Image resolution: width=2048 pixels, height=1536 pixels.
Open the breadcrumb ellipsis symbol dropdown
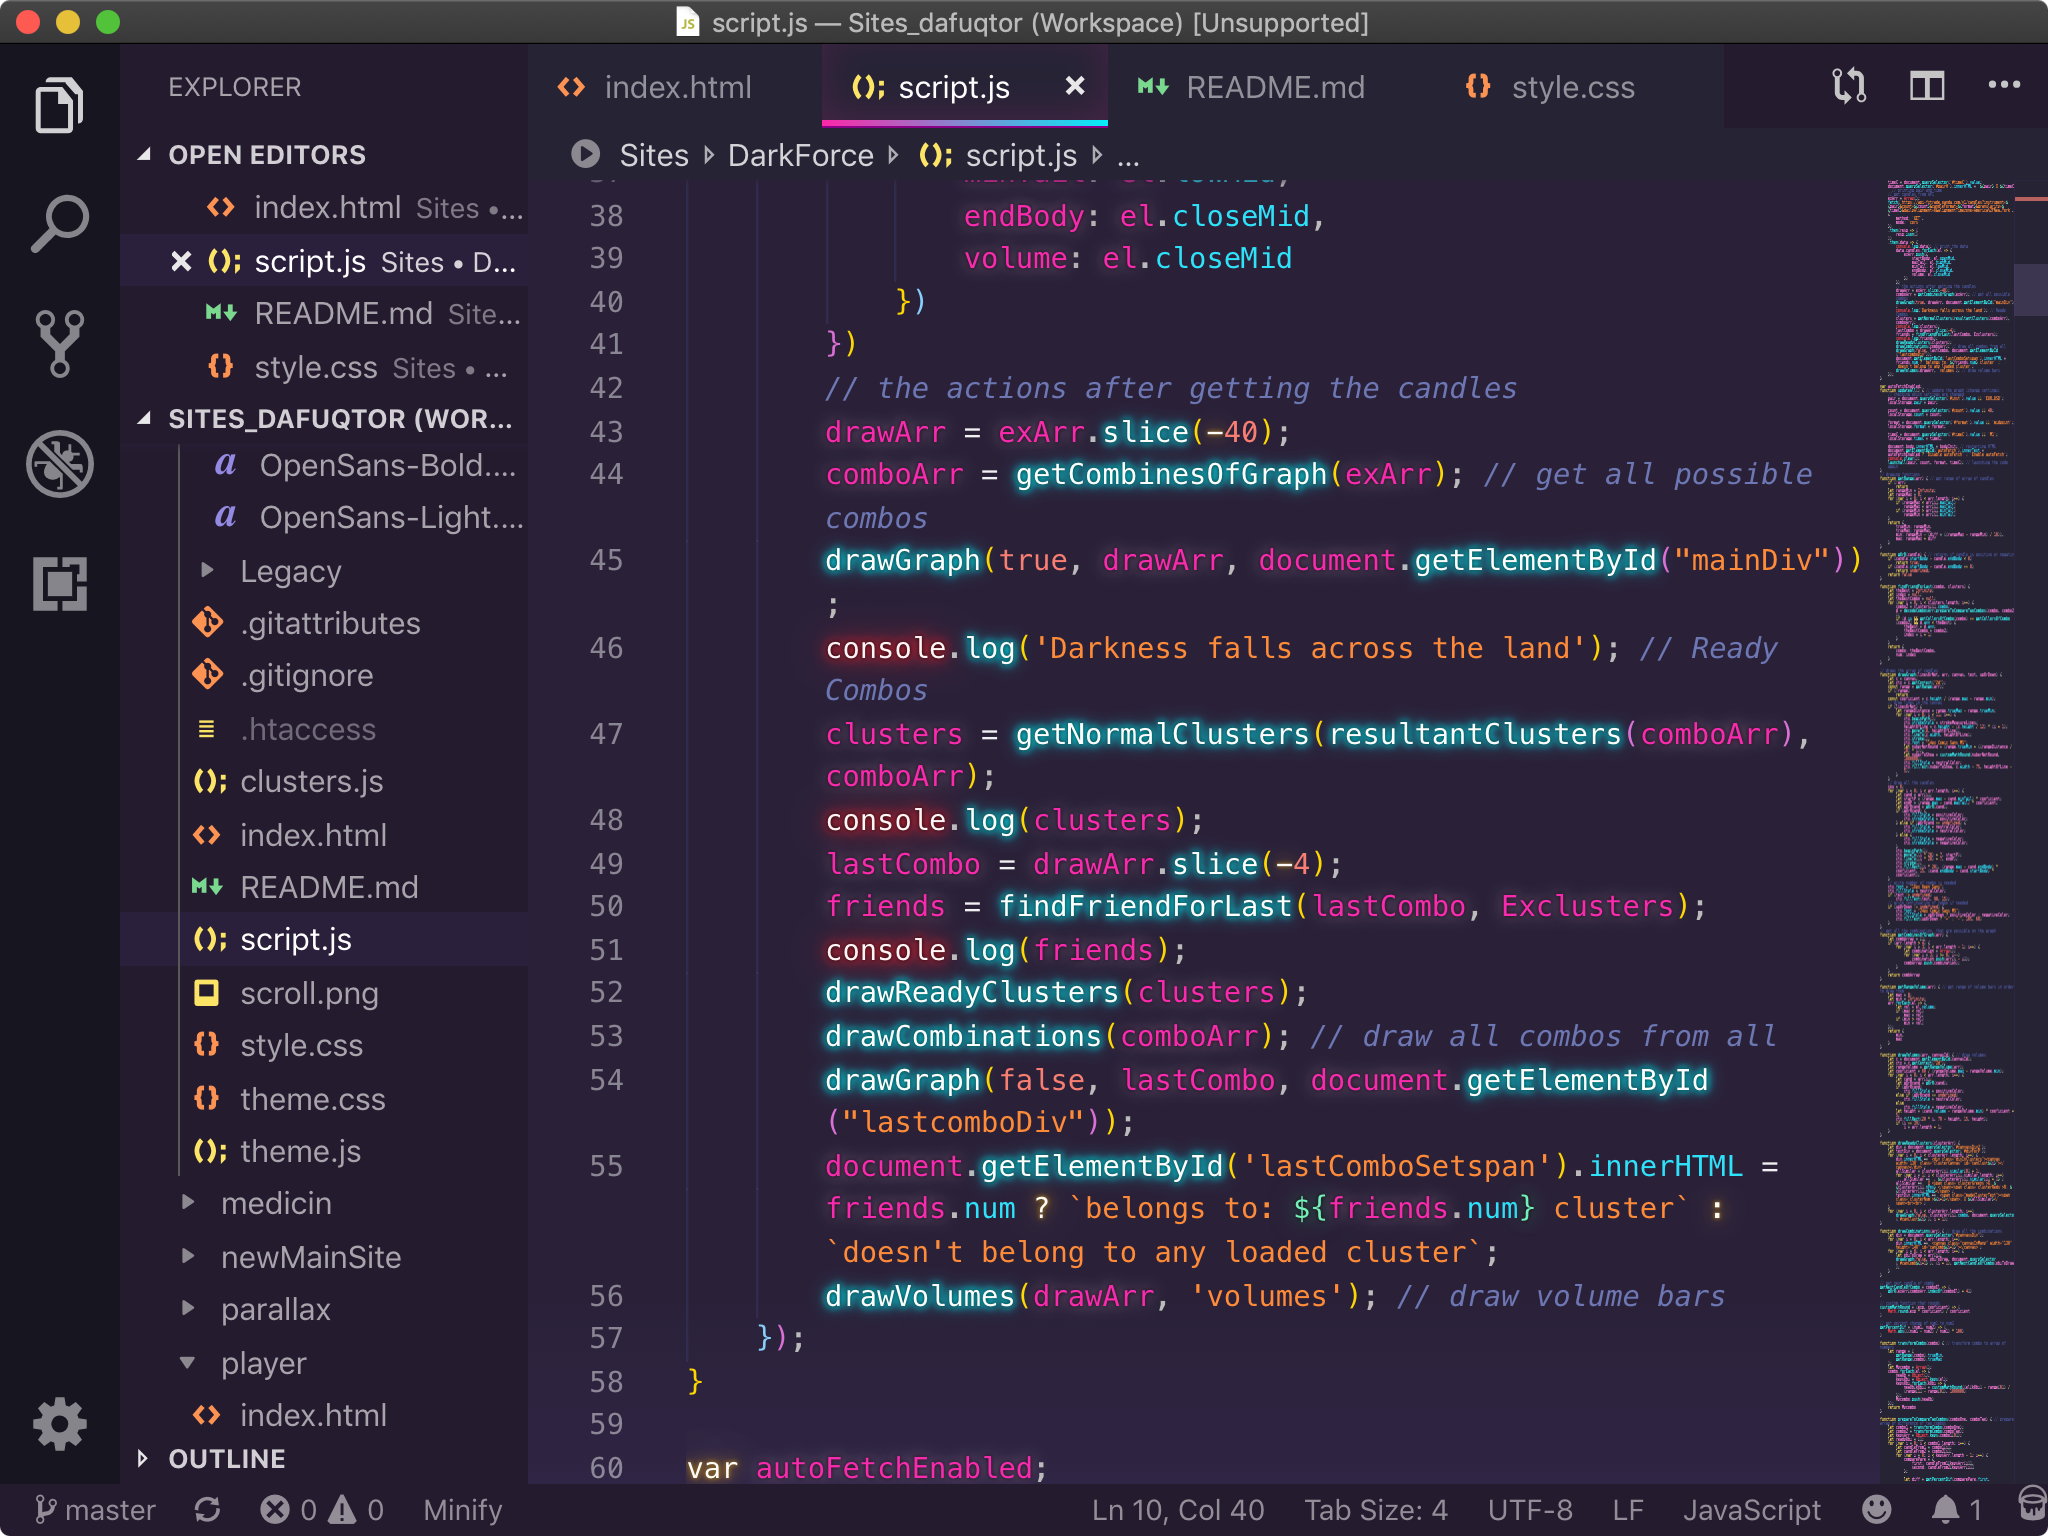point(1128,155)
